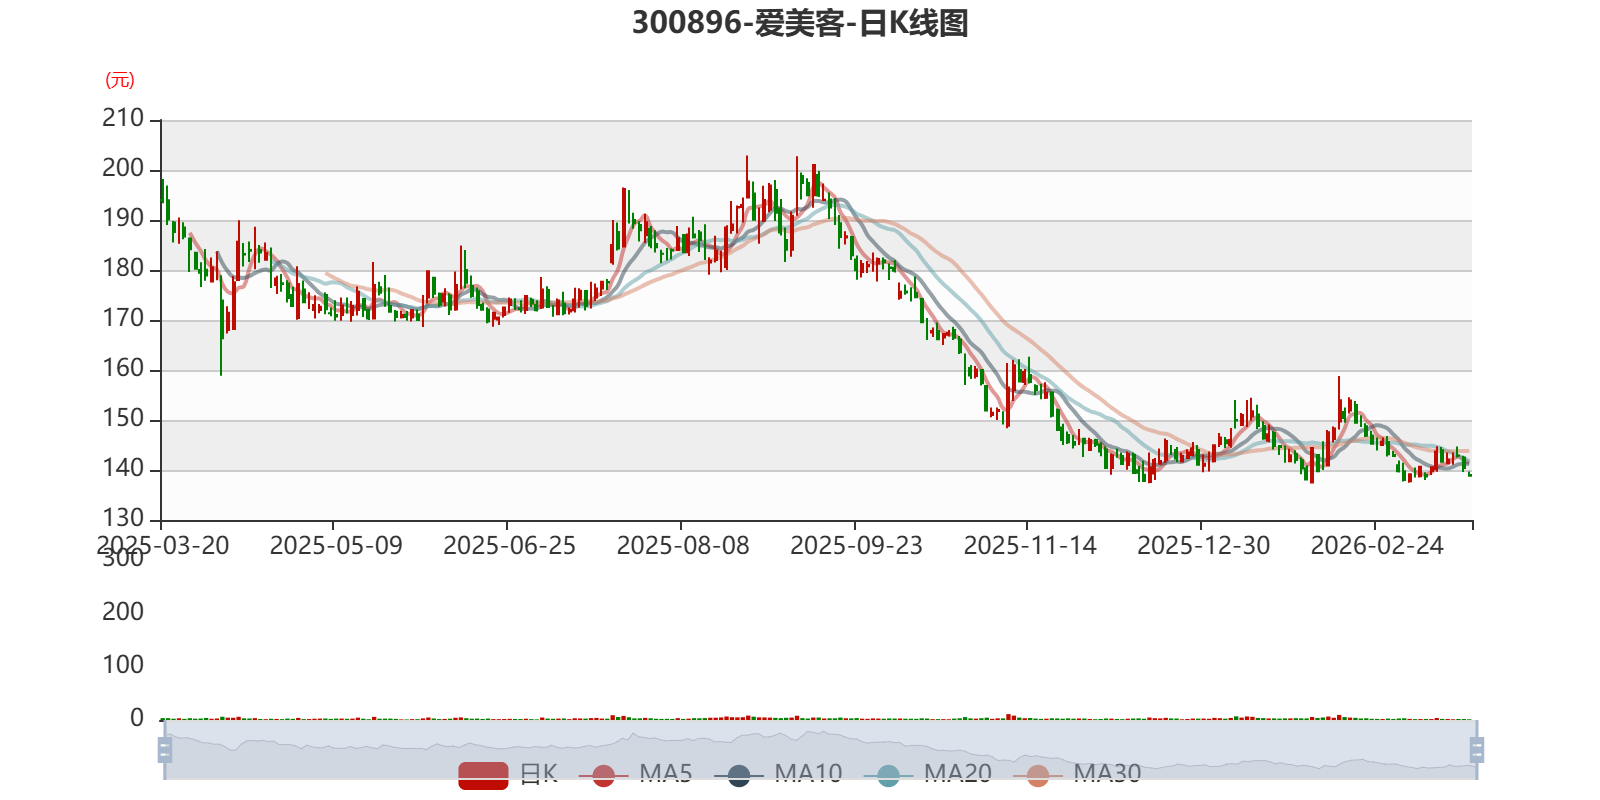Click the chart title 300896-爱美客-日K线图
The image size is (1600, 800).
[x=800, y=23]
